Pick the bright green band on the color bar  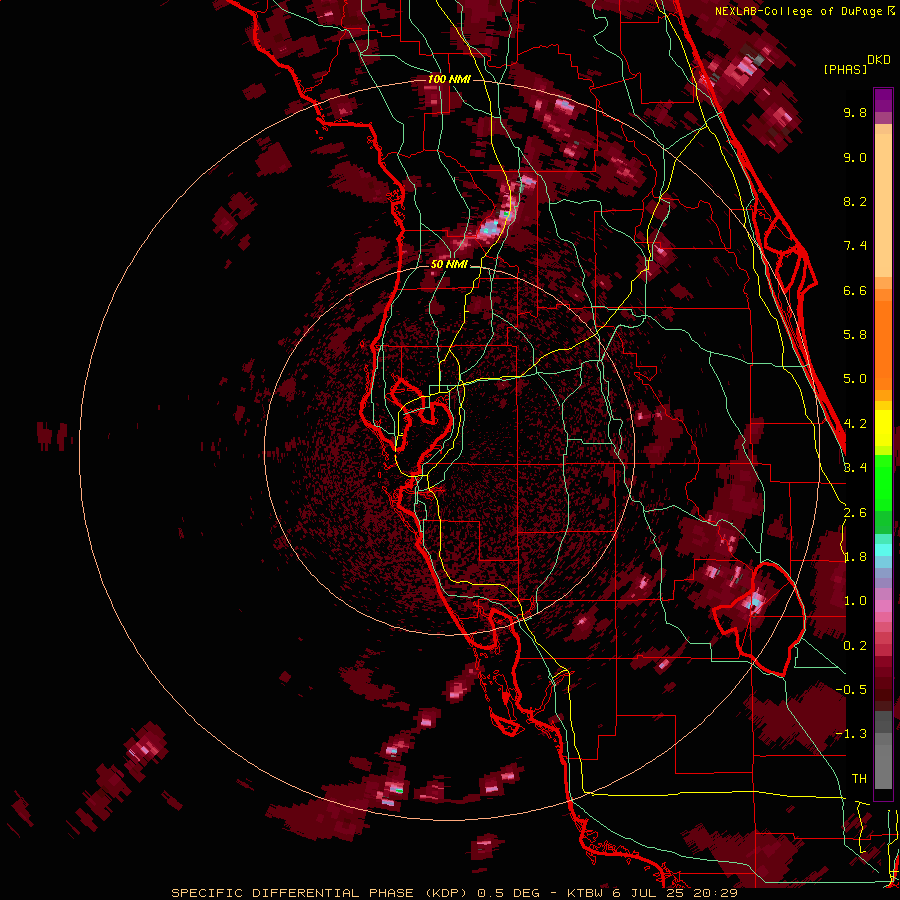pyautogui.click(x=883, y=481)
